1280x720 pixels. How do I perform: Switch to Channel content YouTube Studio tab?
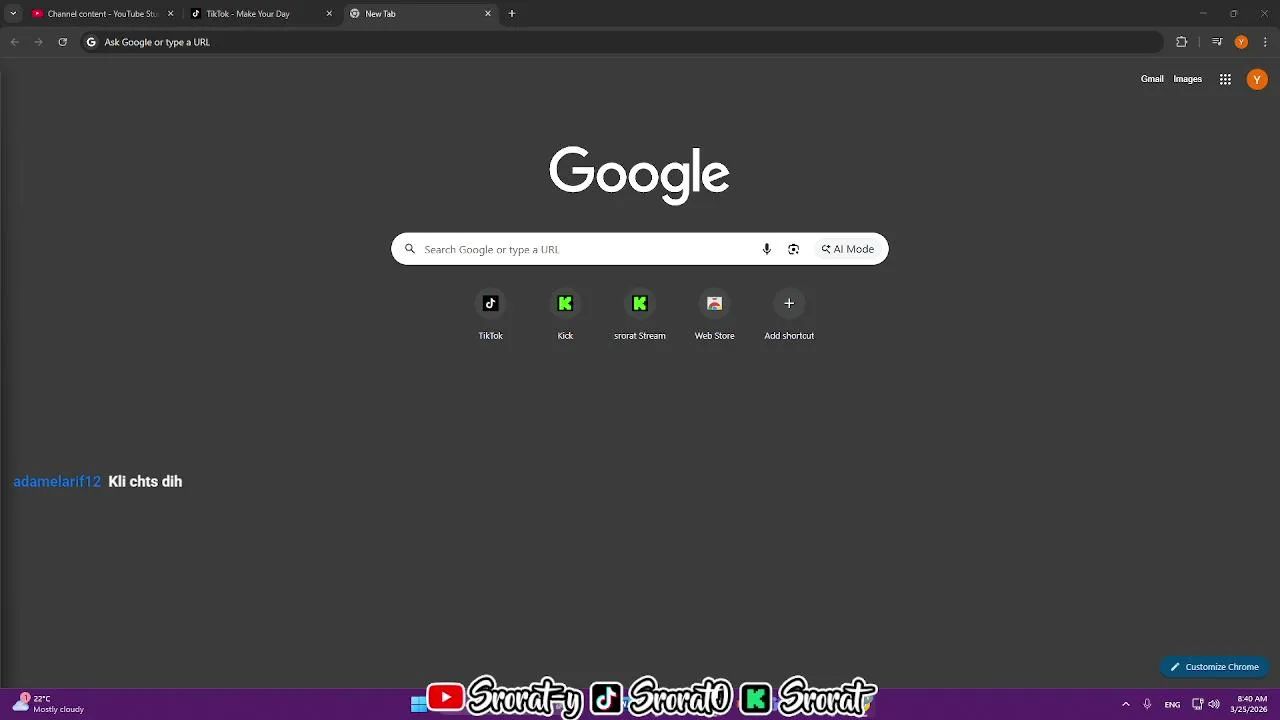103,14
